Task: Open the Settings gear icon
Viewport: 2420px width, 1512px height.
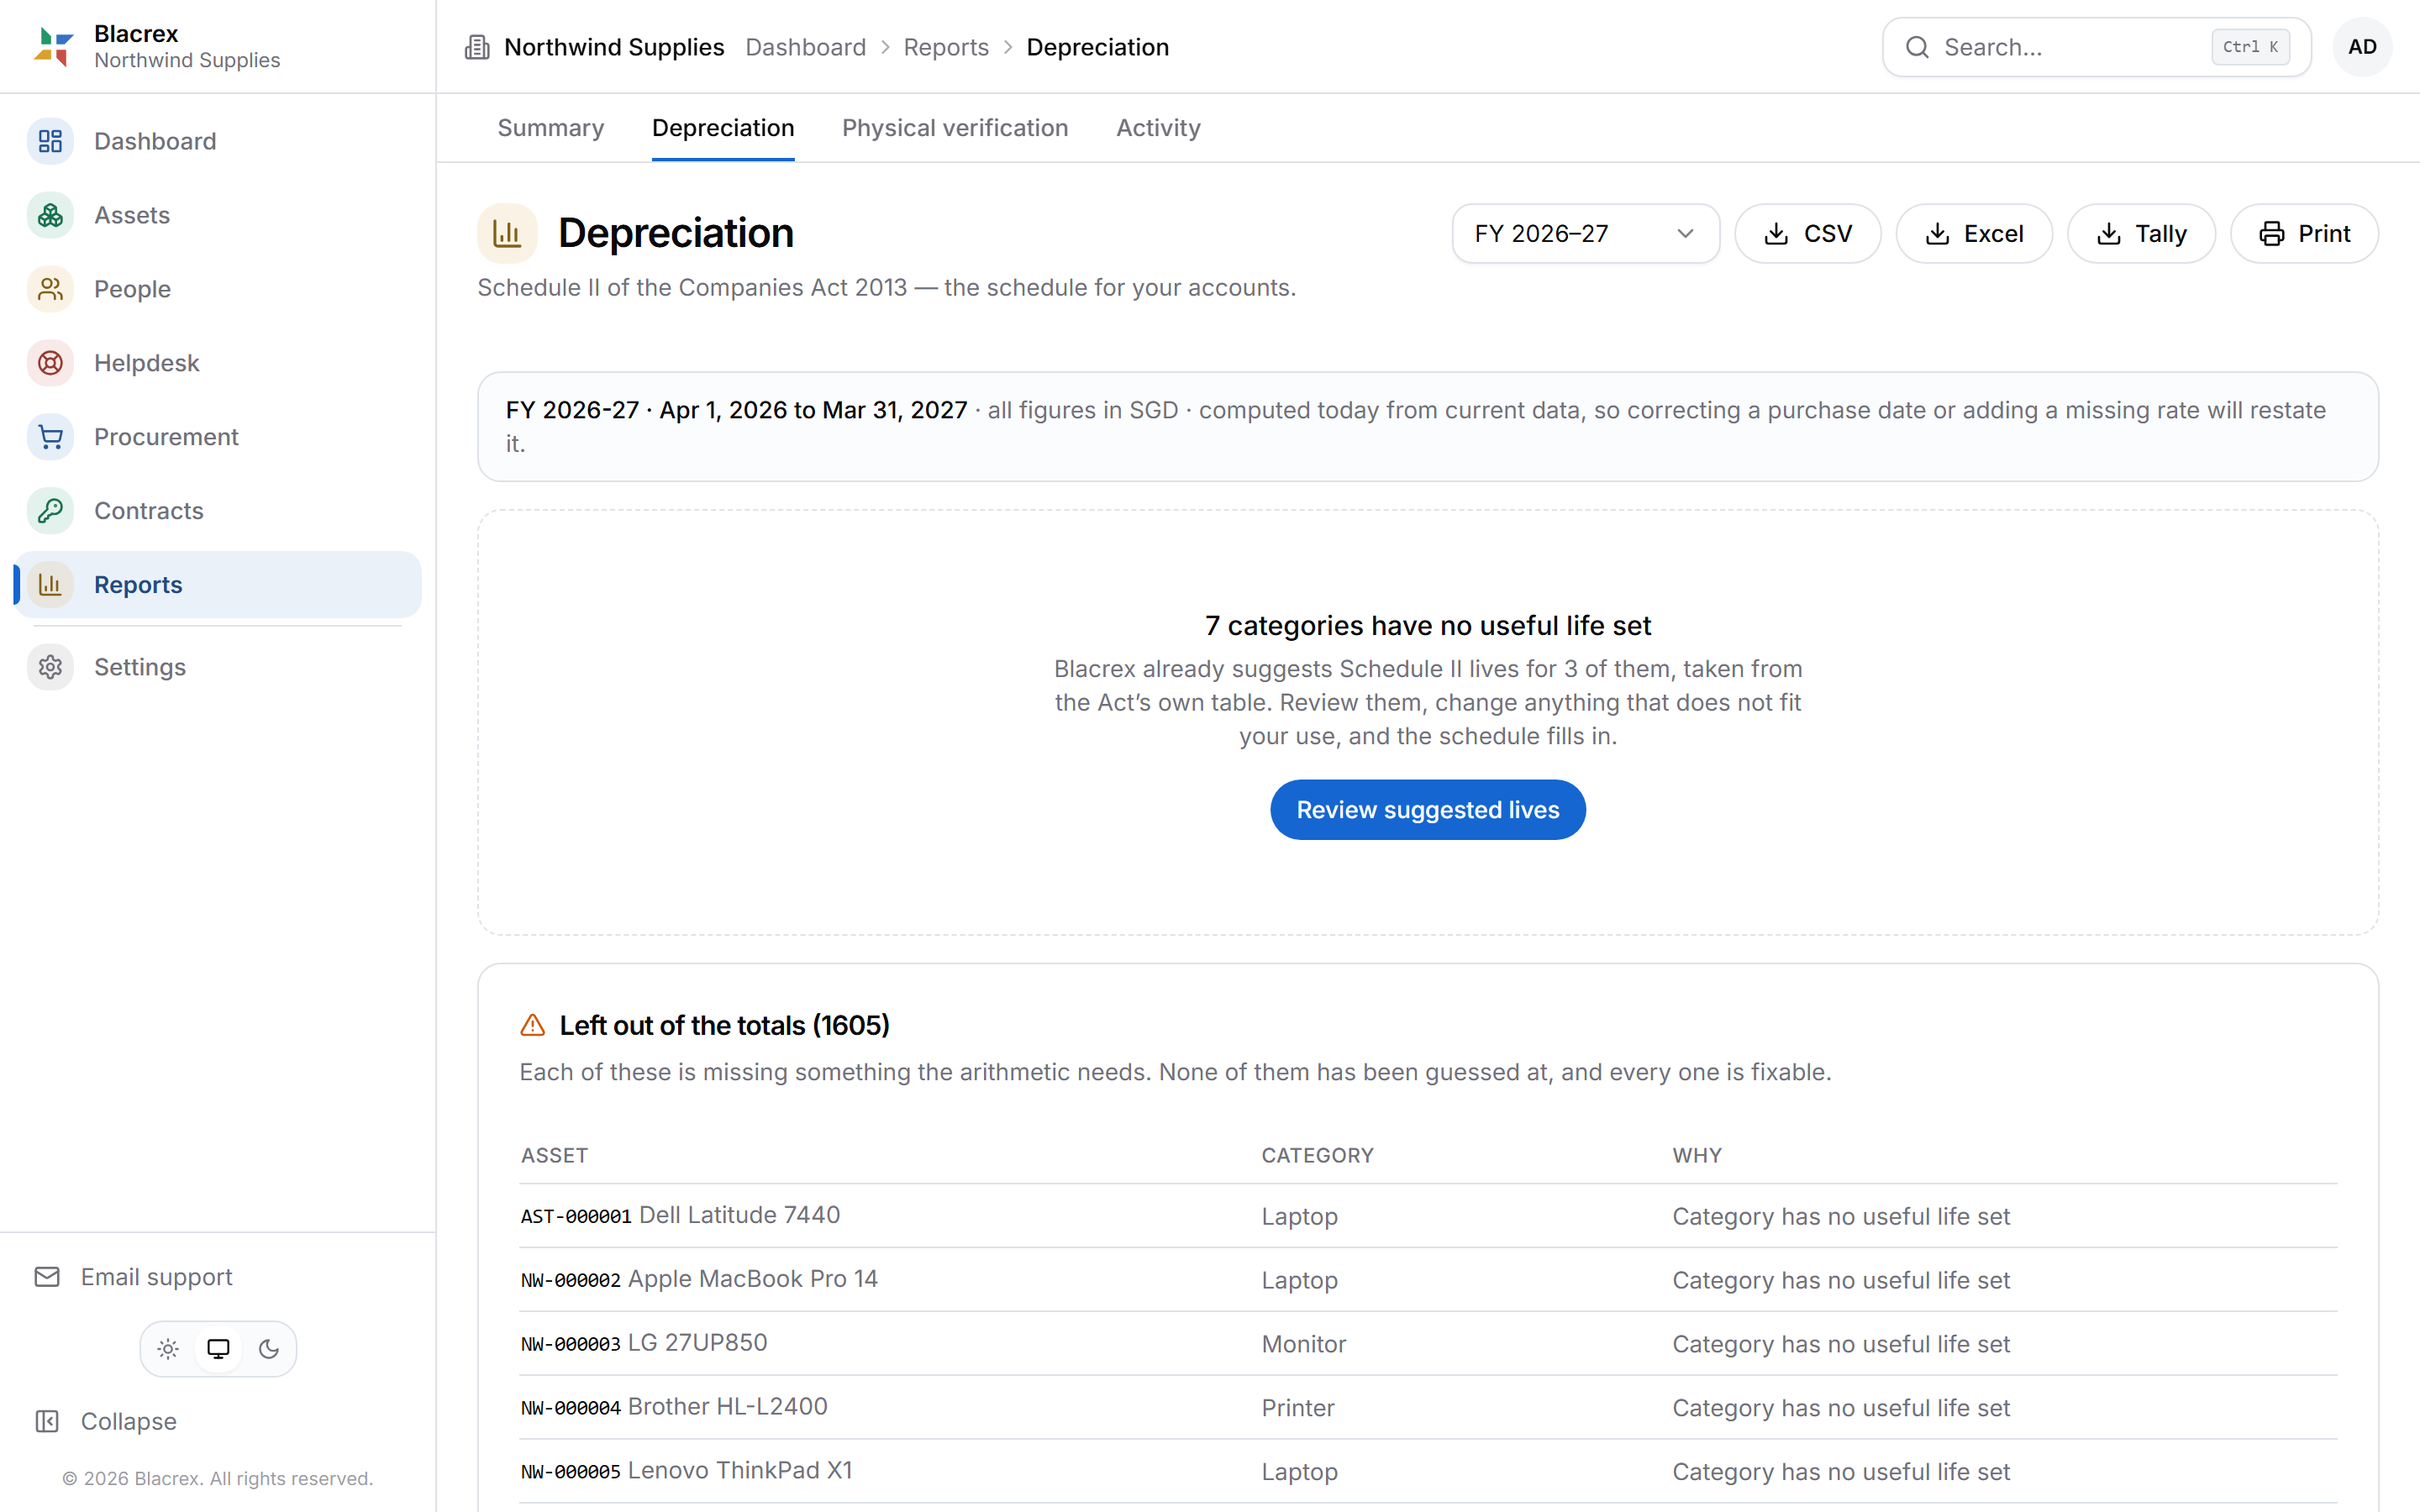Action: tap(50, 667)
